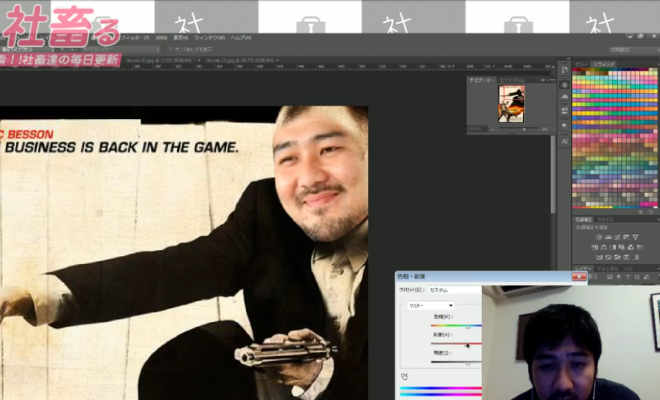
Task: Open the Master channel dropdown
Action: pyautogui.click(x=431, y=305)
